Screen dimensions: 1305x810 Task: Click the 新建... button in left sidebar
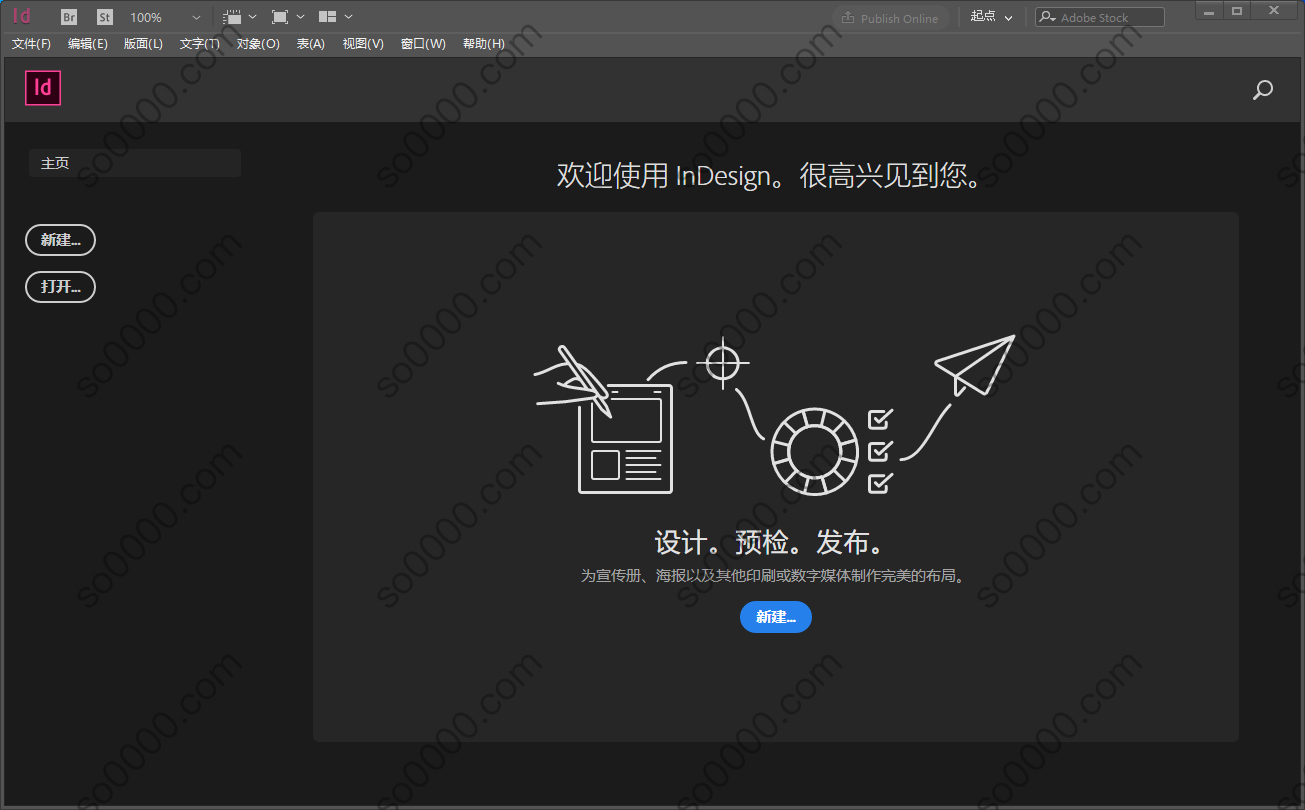coord(60,240)
